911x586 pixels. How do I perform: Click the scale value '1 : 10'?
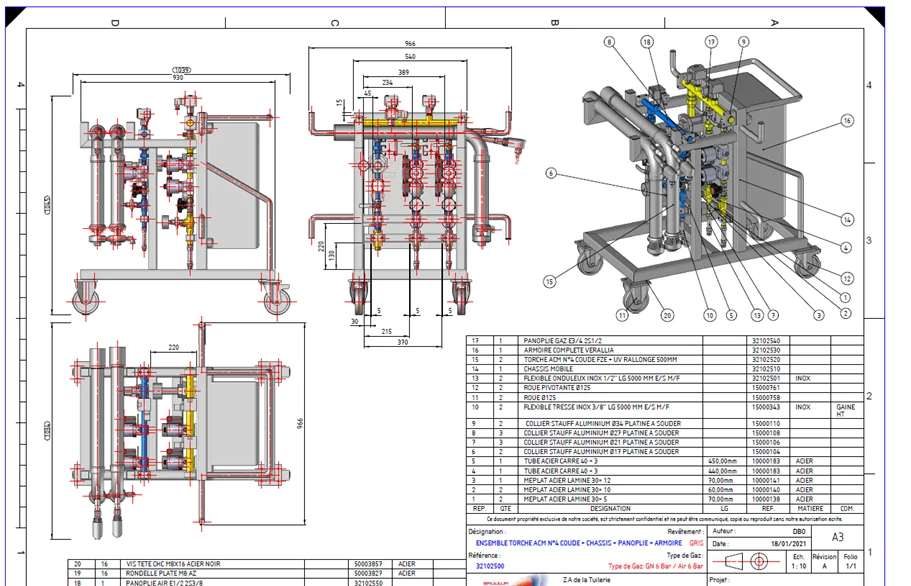click(798, 566)
